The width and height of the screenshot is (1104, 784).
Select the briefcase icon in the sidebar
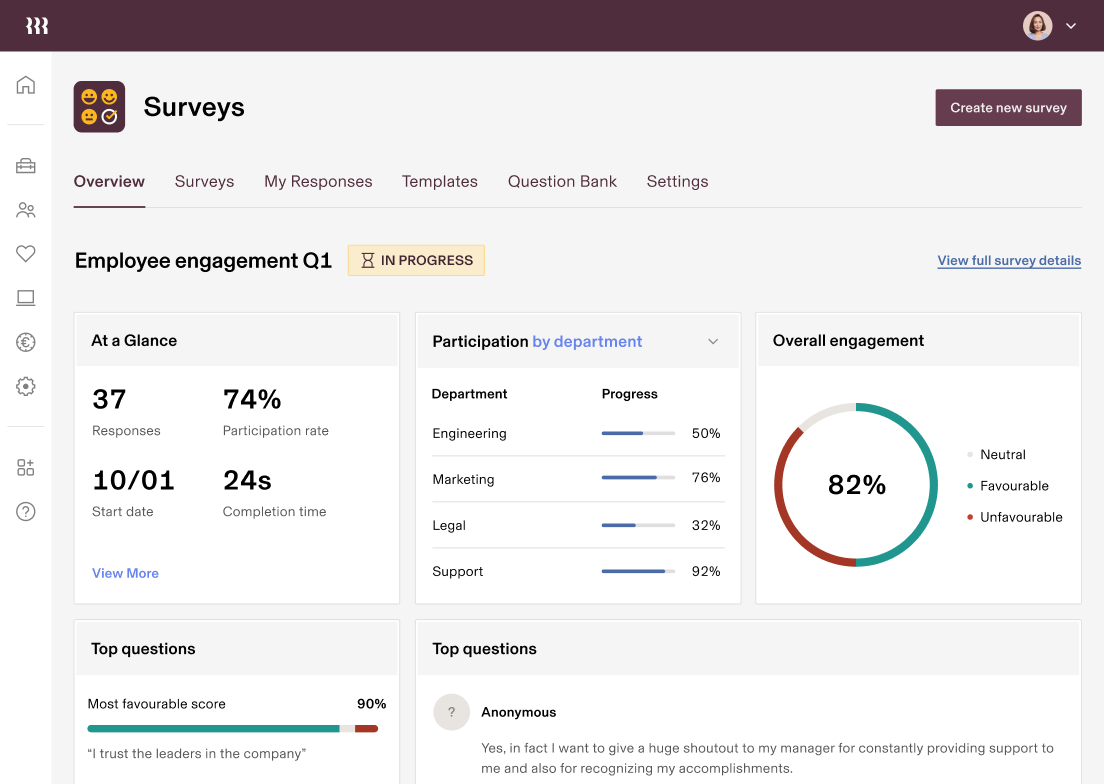(x=26, y=166)
